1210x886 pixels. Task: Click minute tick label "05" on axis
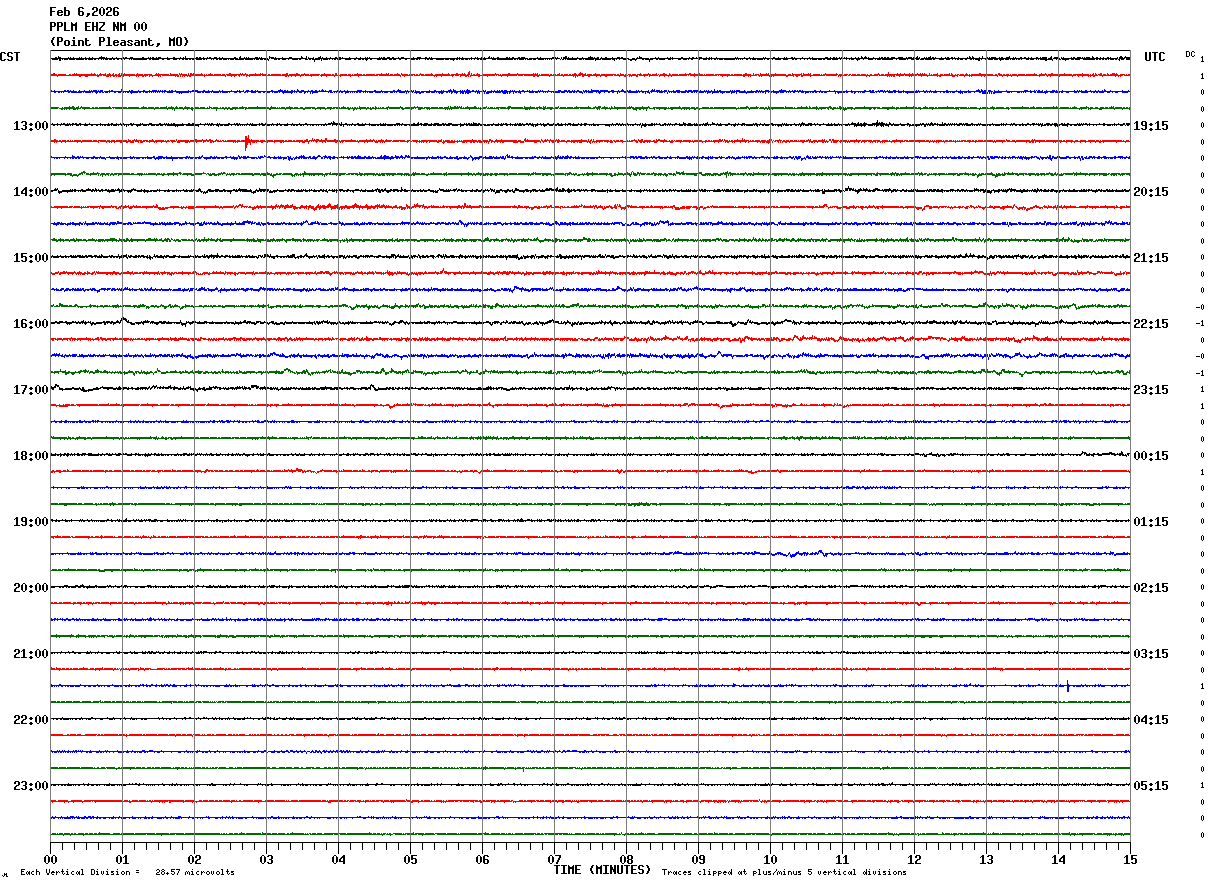pos(410,859)
